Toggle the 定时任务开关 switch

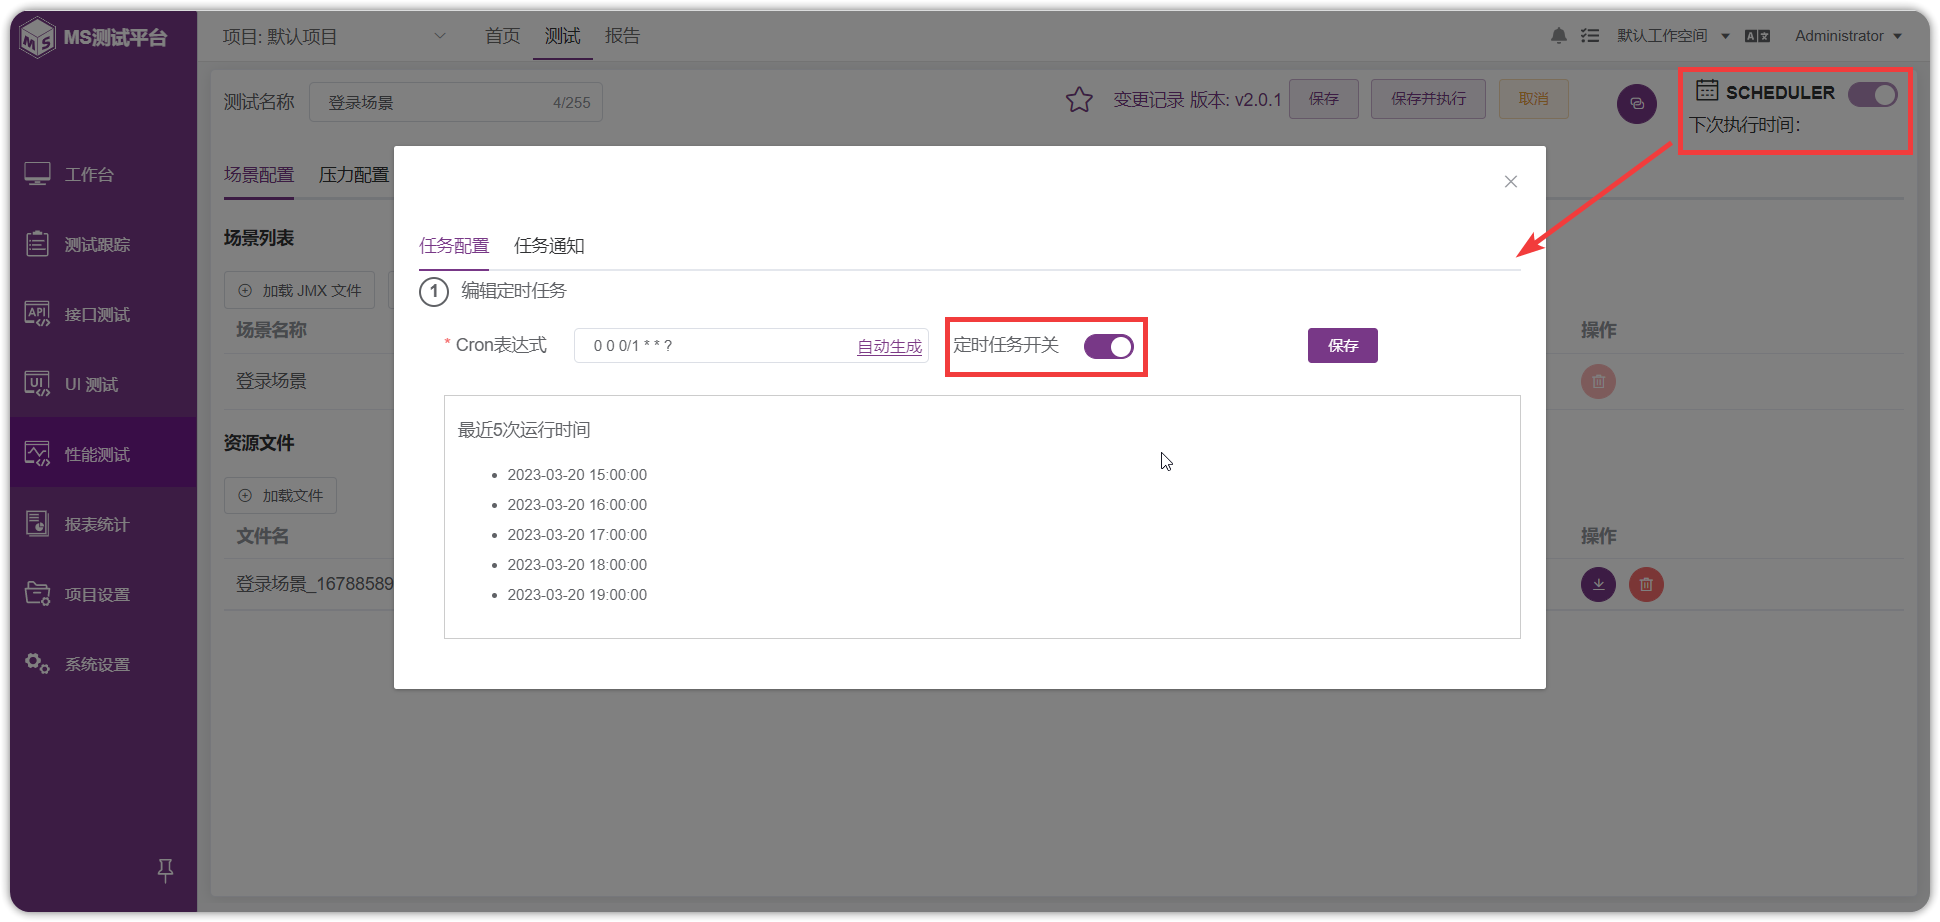1108,346
